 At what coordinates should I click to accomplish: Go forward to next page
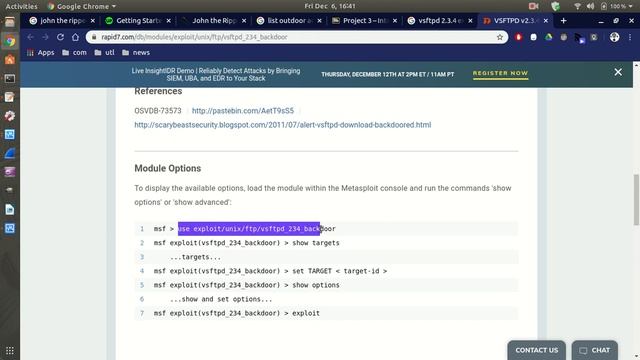[45, 37]
